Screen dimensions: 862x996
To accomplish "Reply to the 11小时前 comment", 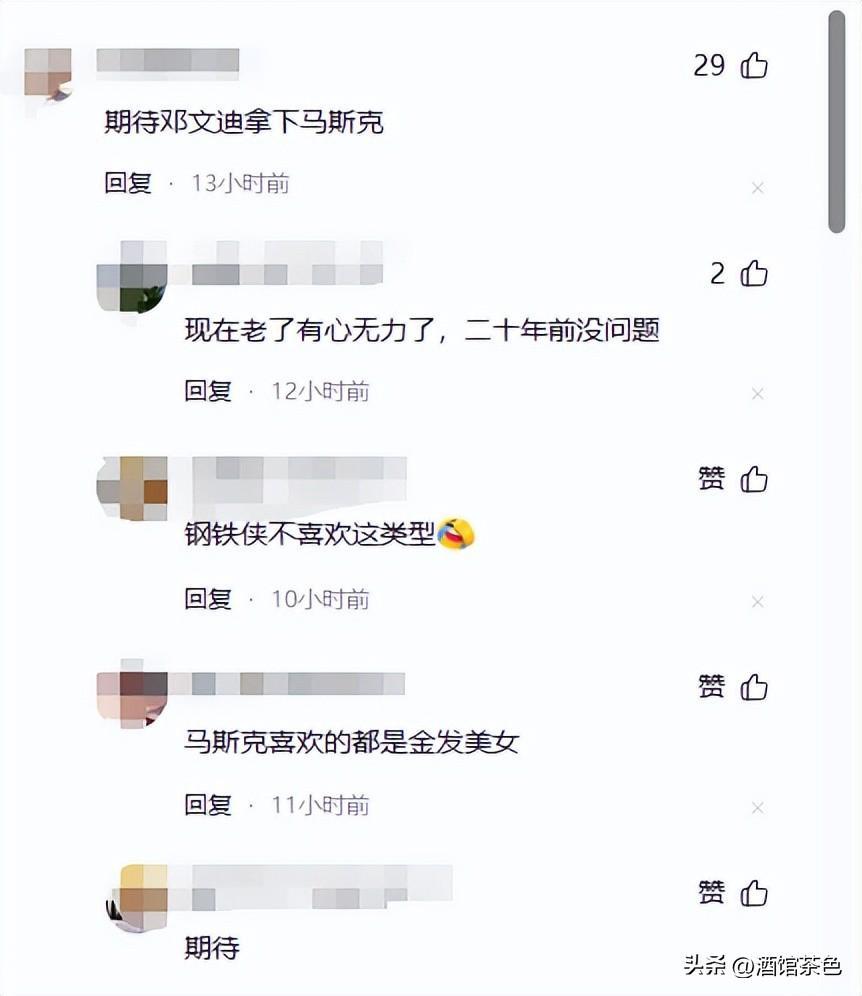I will (x=208, y=805).
